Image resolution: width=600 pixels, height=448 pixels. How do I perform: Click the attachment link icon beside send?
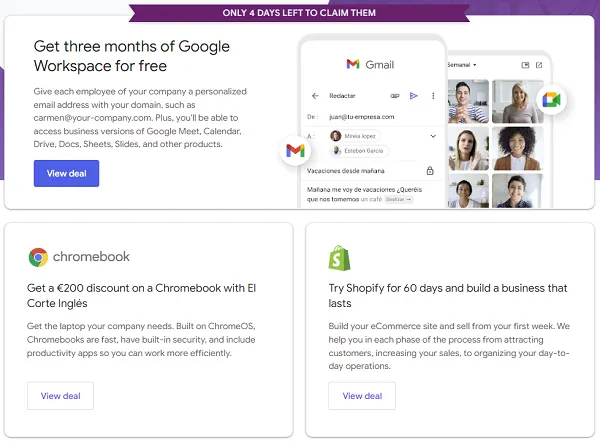pos(395,96)
